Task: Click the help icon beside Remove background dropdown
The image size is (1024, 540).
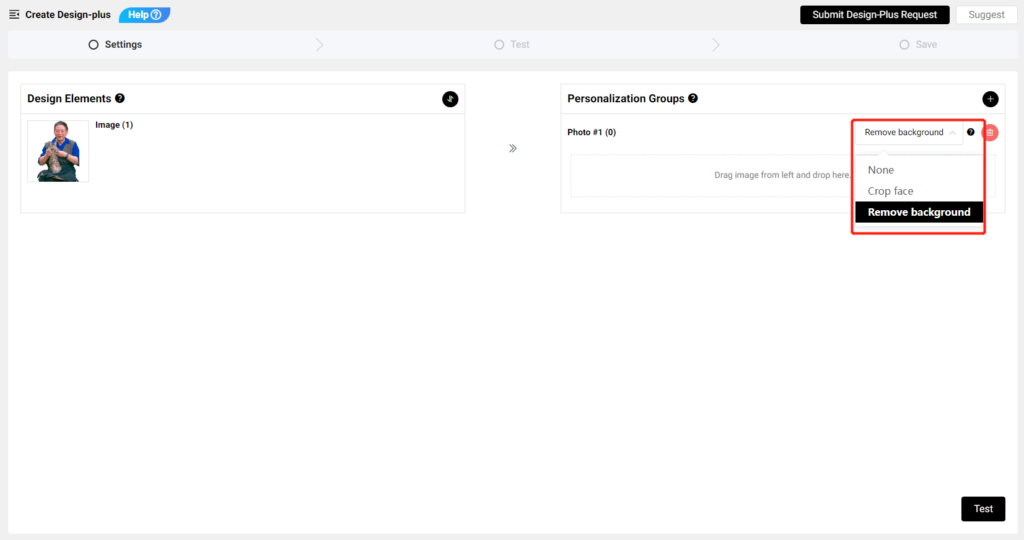Action: click(970, 132)
